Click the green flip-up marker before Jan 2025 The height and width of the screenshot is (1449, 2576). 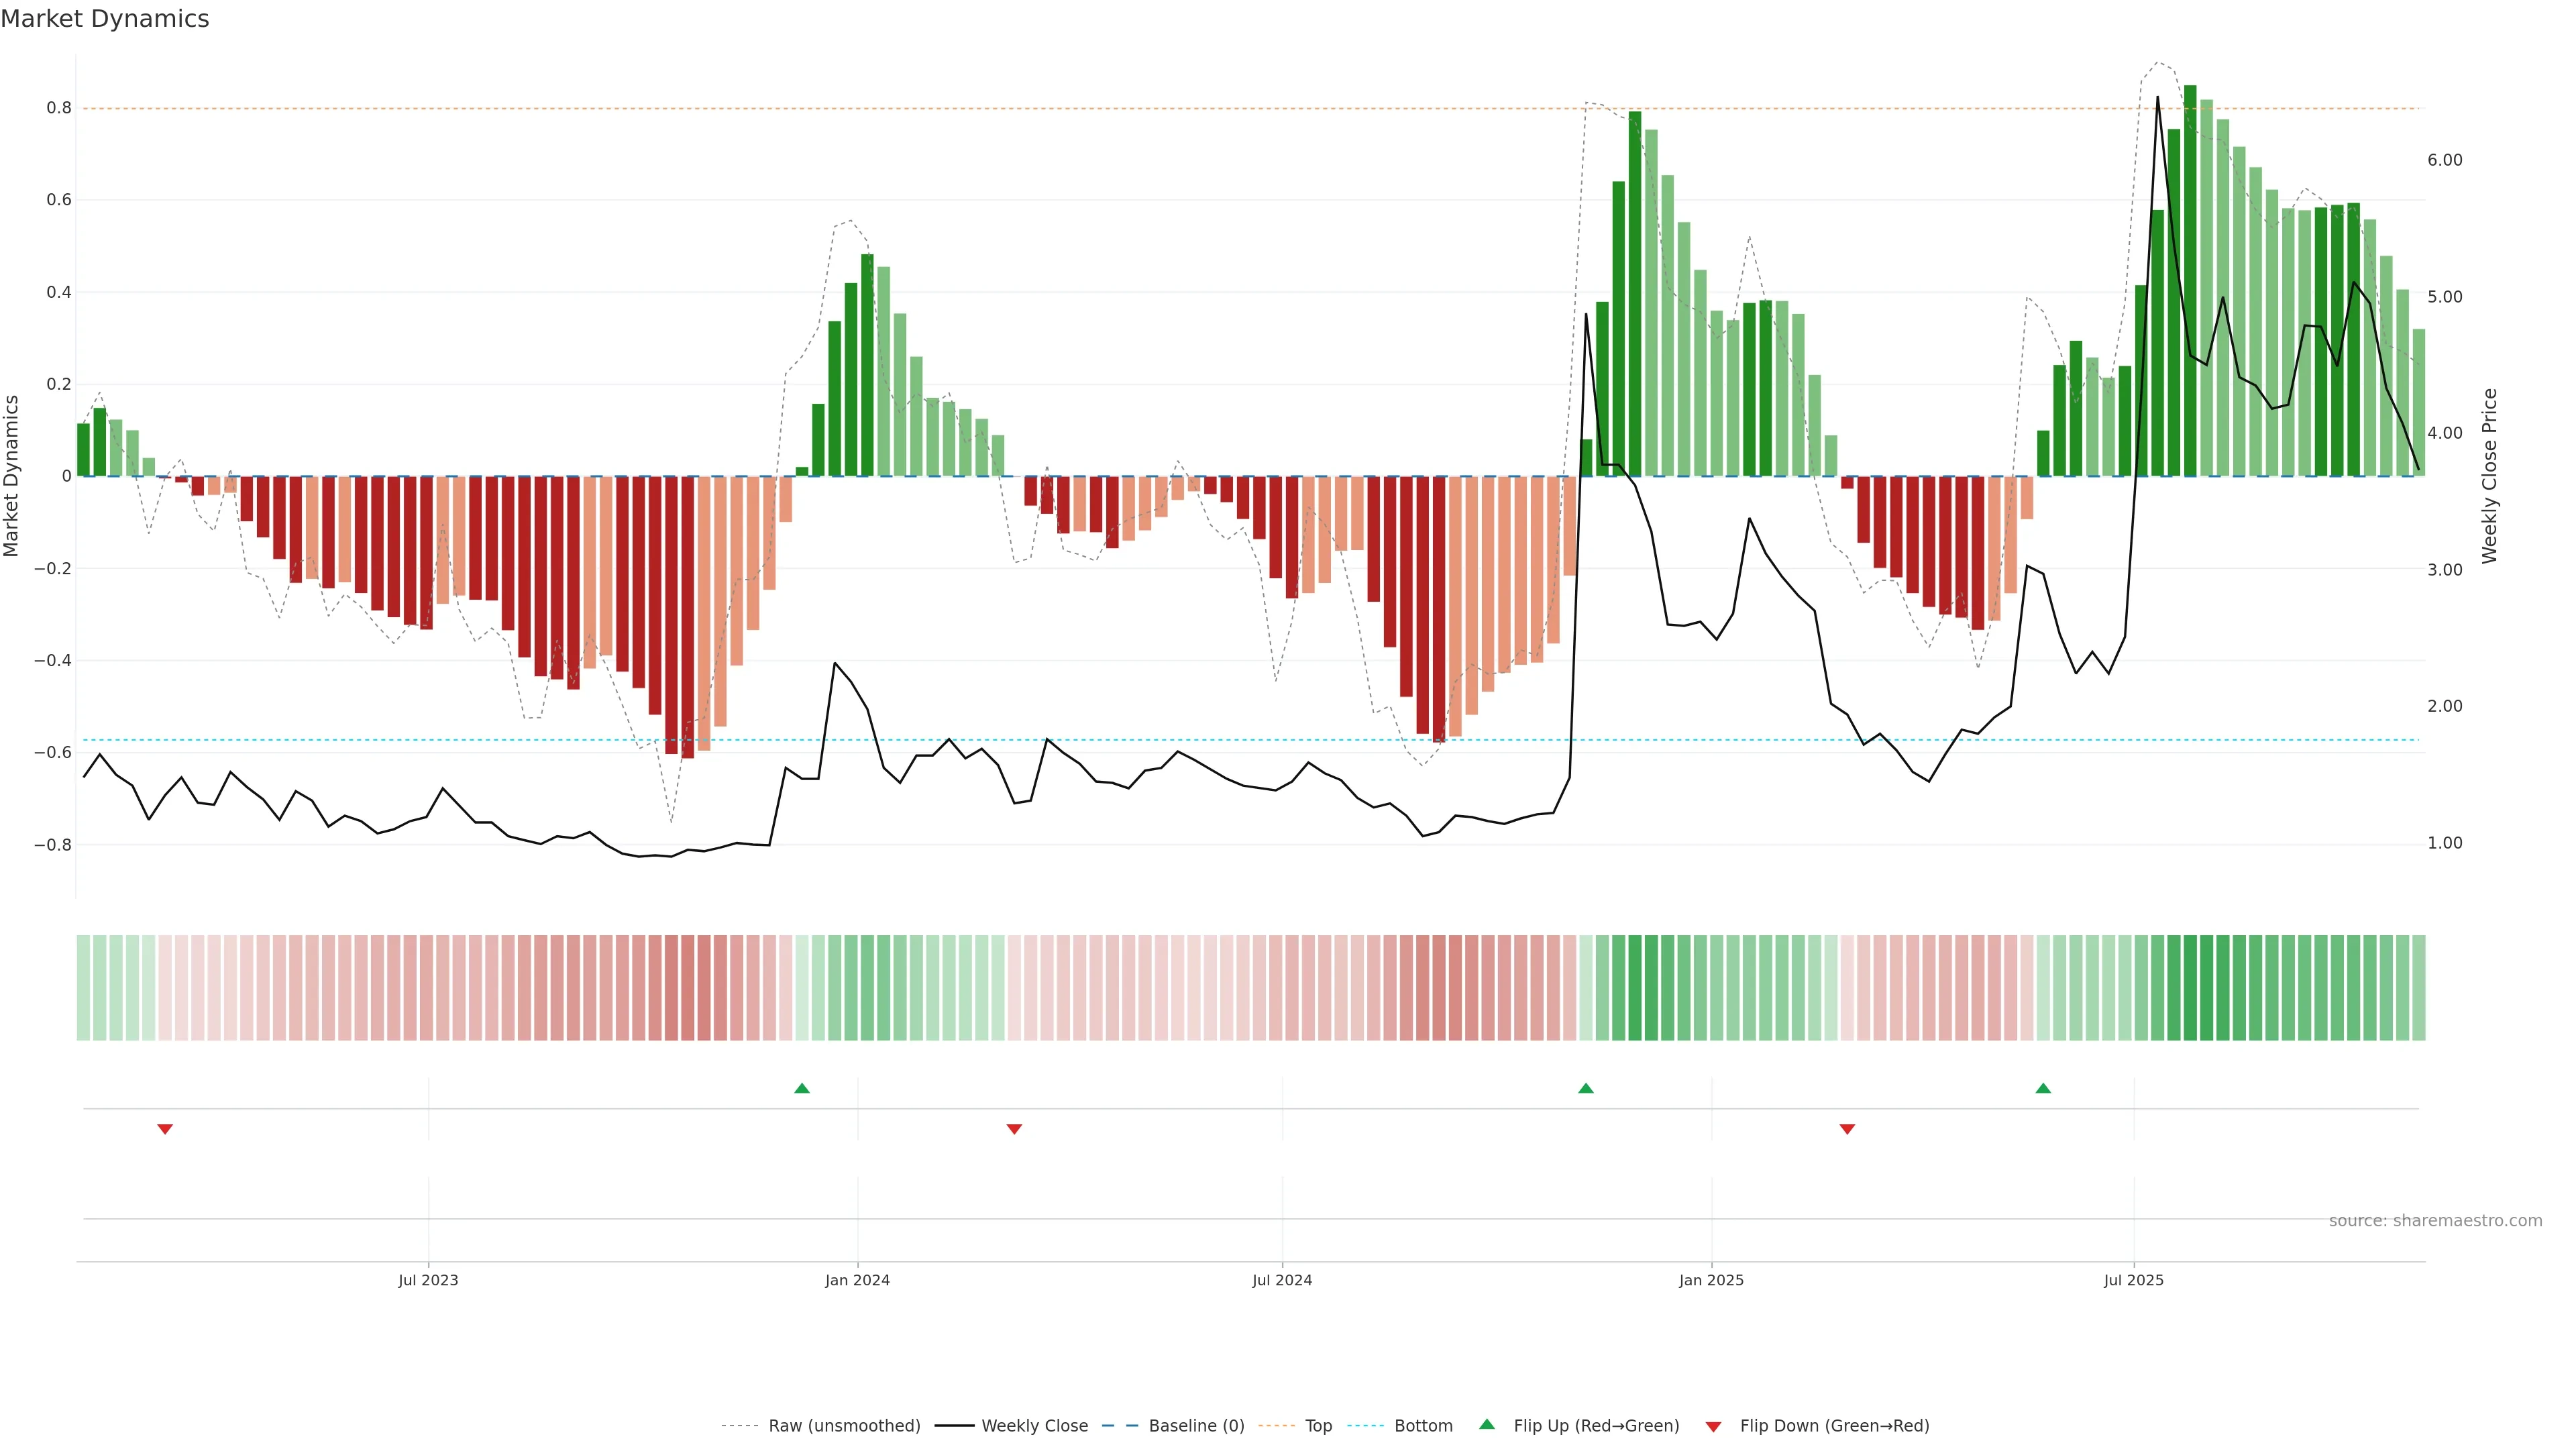pyautogui.click(x=1586, y=1088)
